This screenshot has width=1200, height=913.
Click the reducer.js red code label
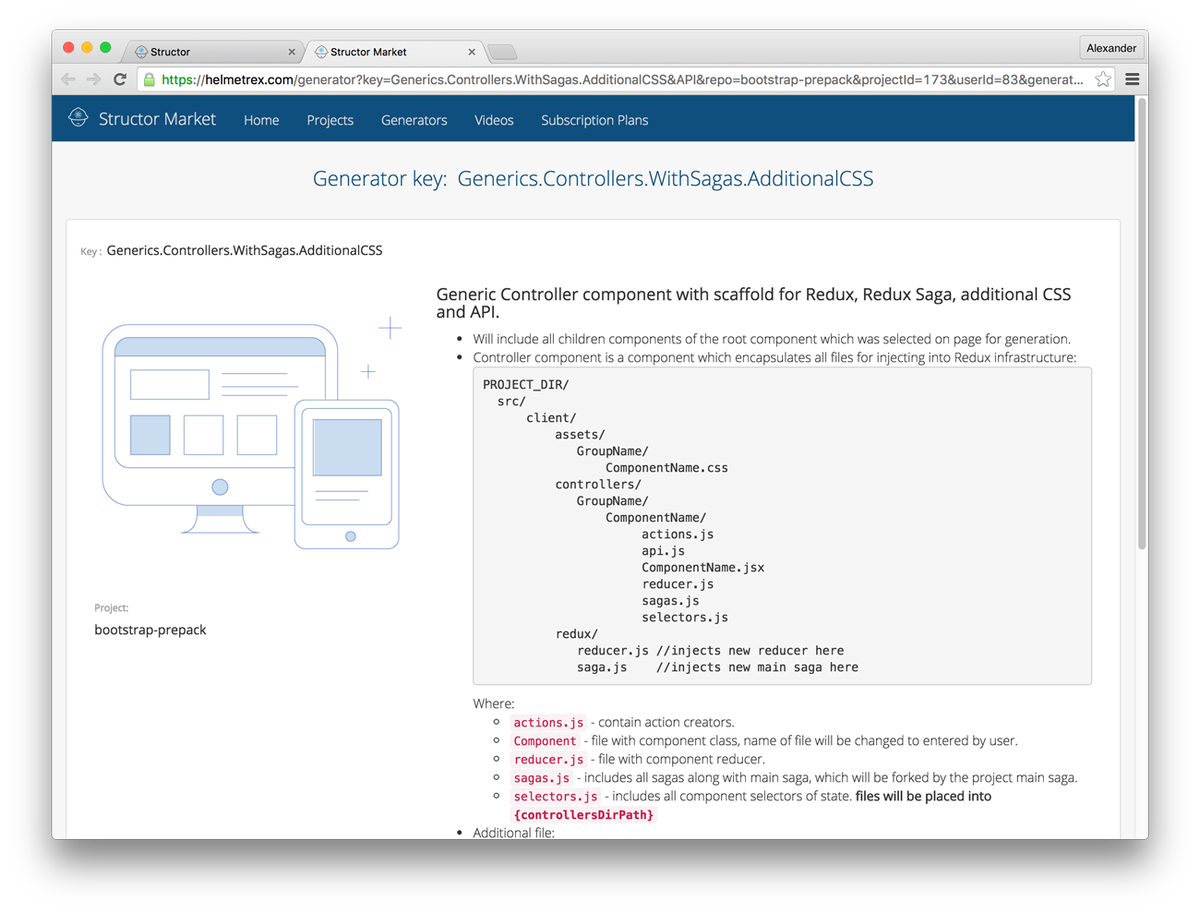[x=548, y=760]
